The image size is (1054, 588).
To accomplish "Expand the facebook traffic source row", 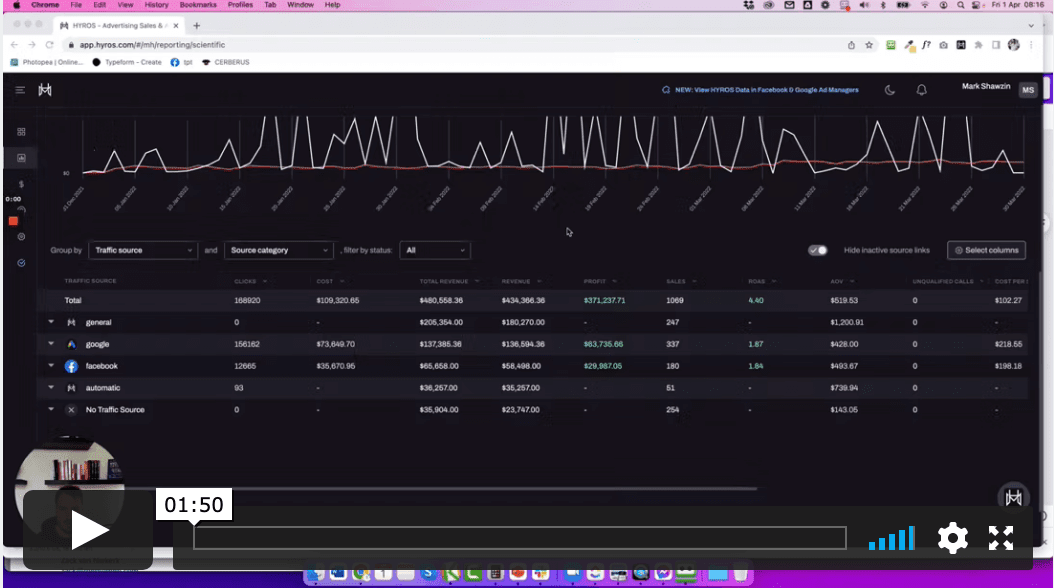I will 51,366.
